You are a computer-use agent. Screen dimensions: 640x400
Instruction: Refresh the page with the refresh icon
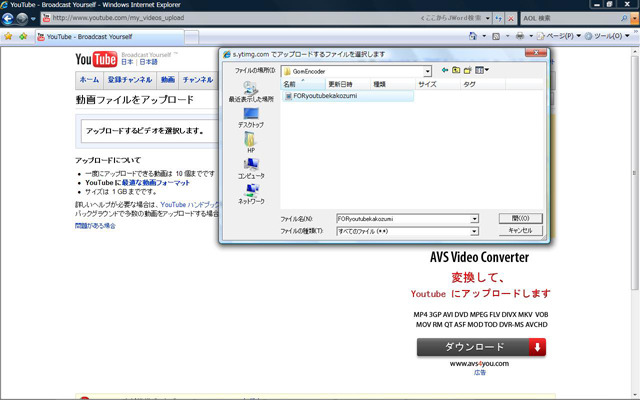coord(498,18)
